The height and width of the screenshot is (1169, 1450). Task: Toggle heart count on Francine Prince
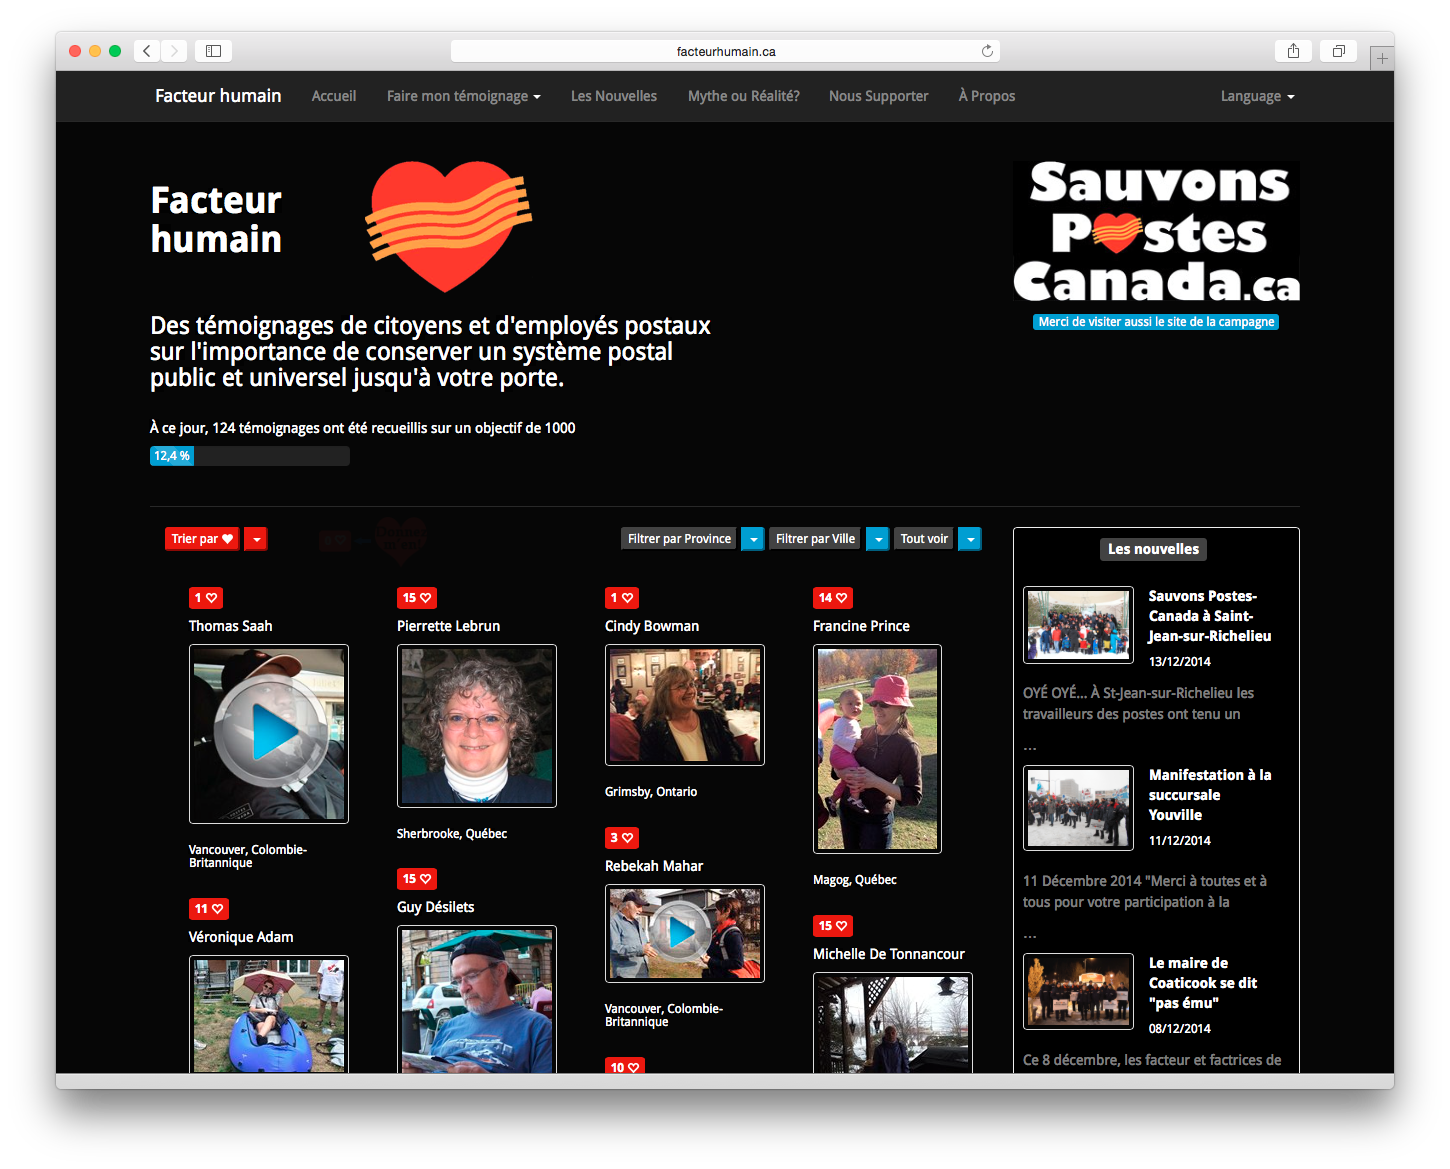click(x=833, y=598)
